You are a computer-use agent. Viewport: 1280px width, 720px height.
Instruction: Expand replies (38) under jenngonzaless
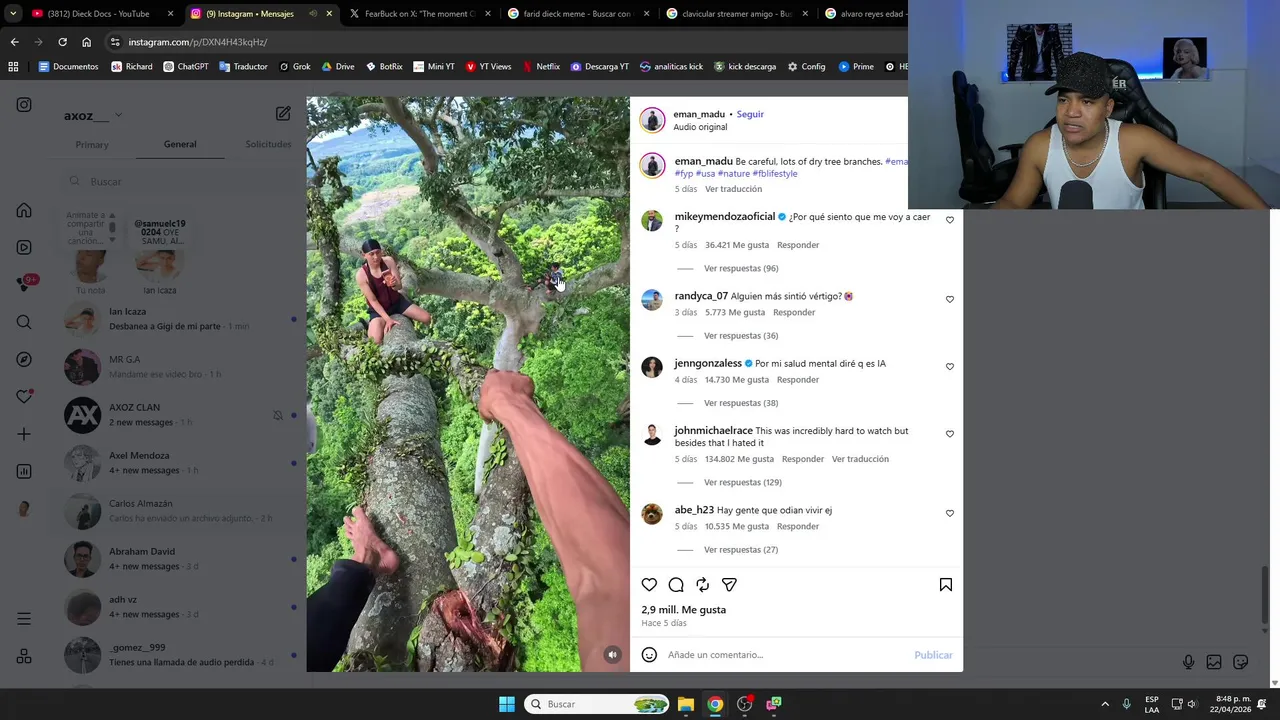tap(741, 403)
